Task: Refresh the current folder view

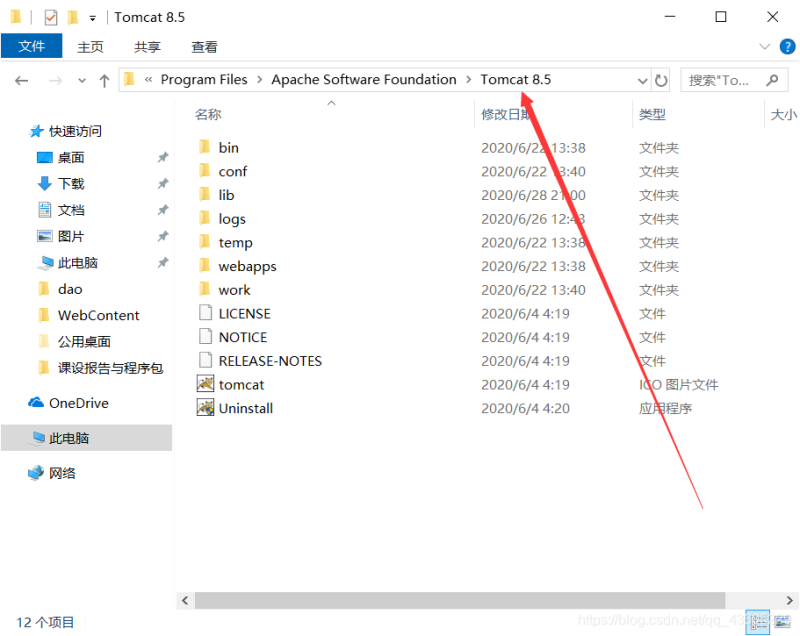Action: point(661,81)
